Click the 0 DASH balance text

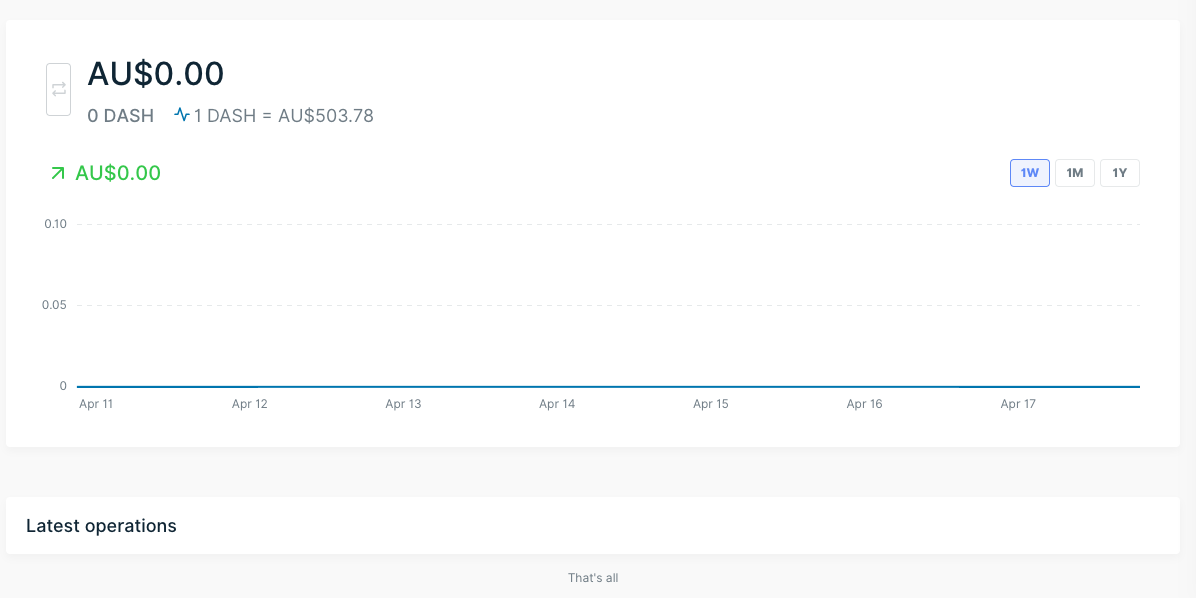(x=121, y=116)
